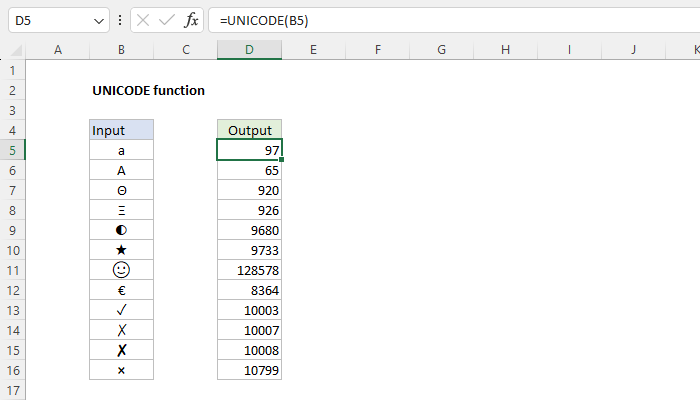Select input cell containing uppercase A
The image size is (700, 400).
(121, 171)
